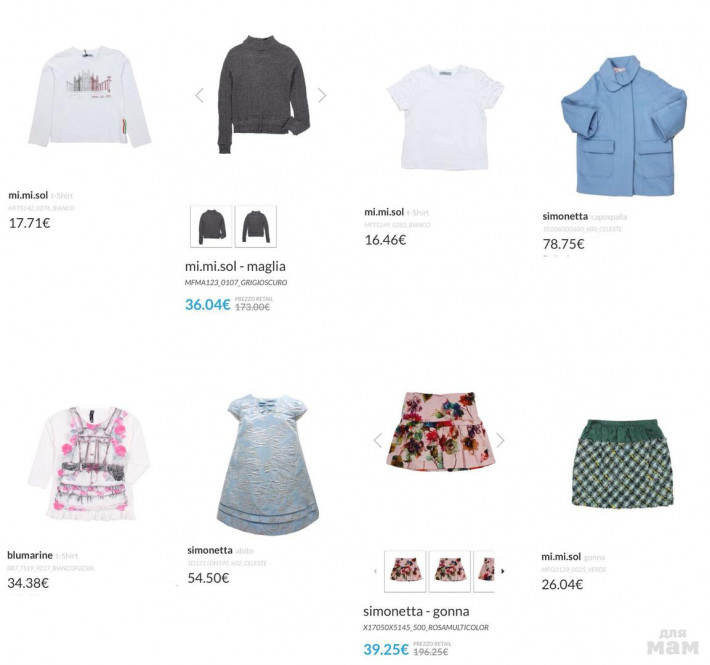
Task: Click the next-image arrow beside the grey sweater
Action: [x=322, y=96]
